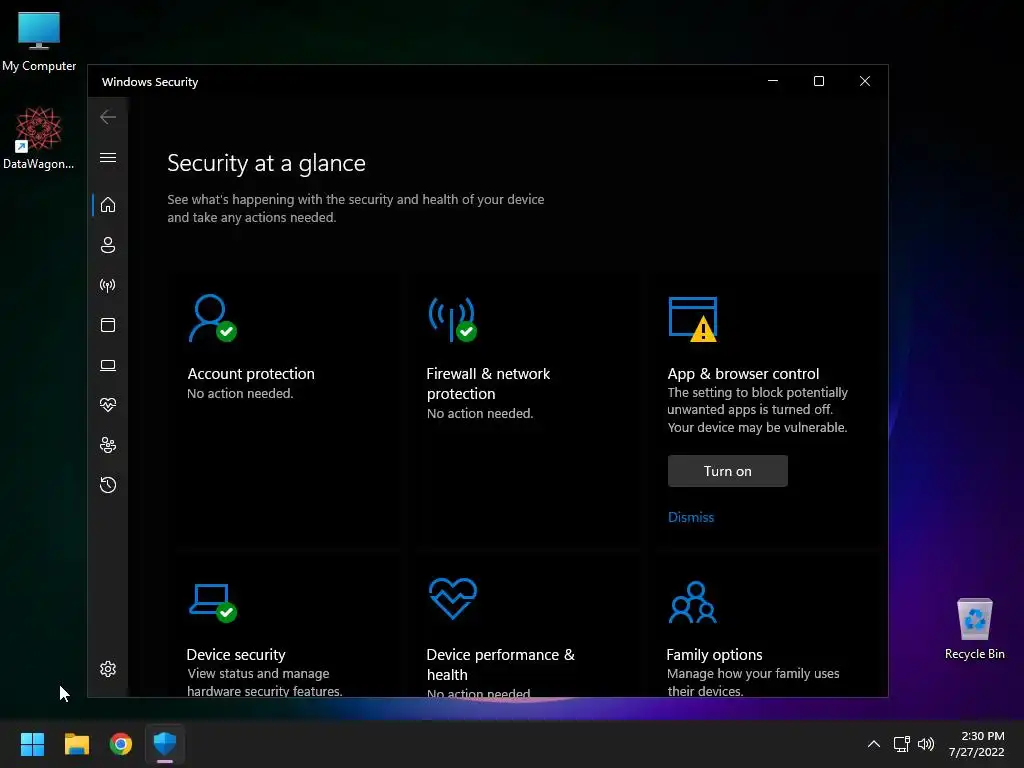Close the Windows Security window

tap(865, 81)
